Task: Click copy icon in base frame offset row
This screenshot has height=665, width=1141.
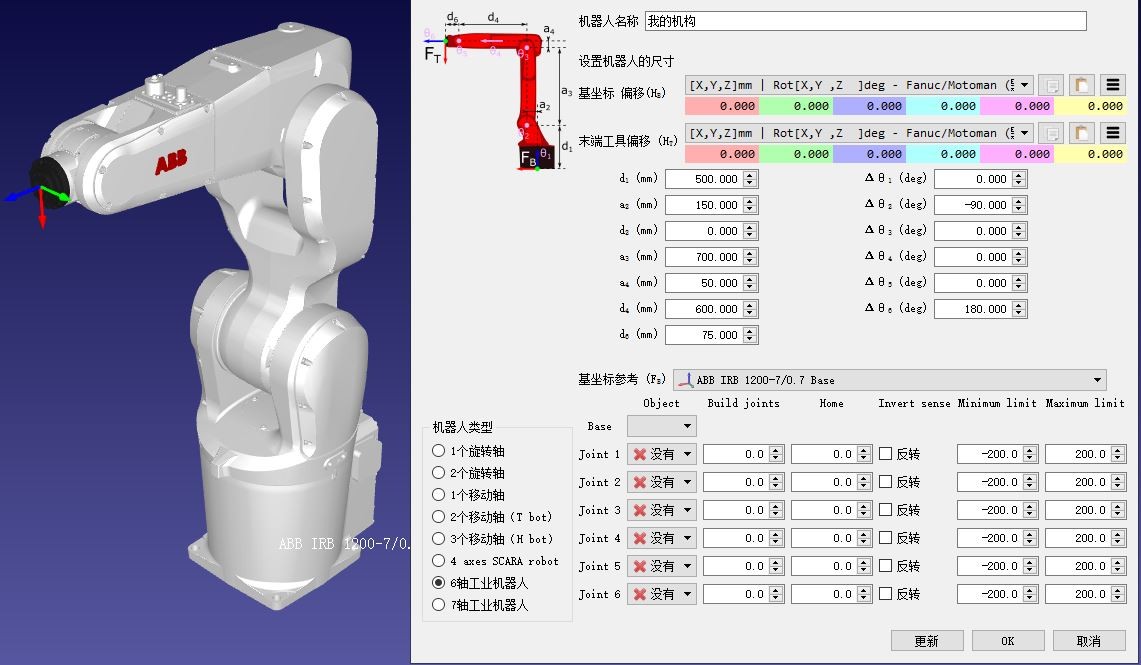Action: pyautogui.click(x=1050, y=85)
